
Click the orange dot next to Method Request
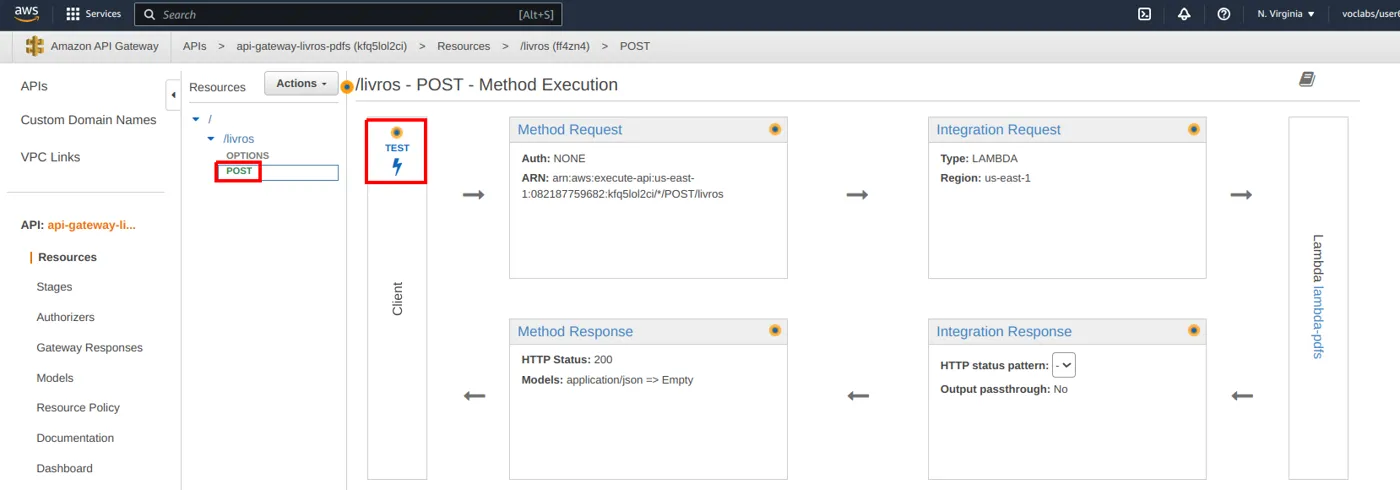click(775, 129)
